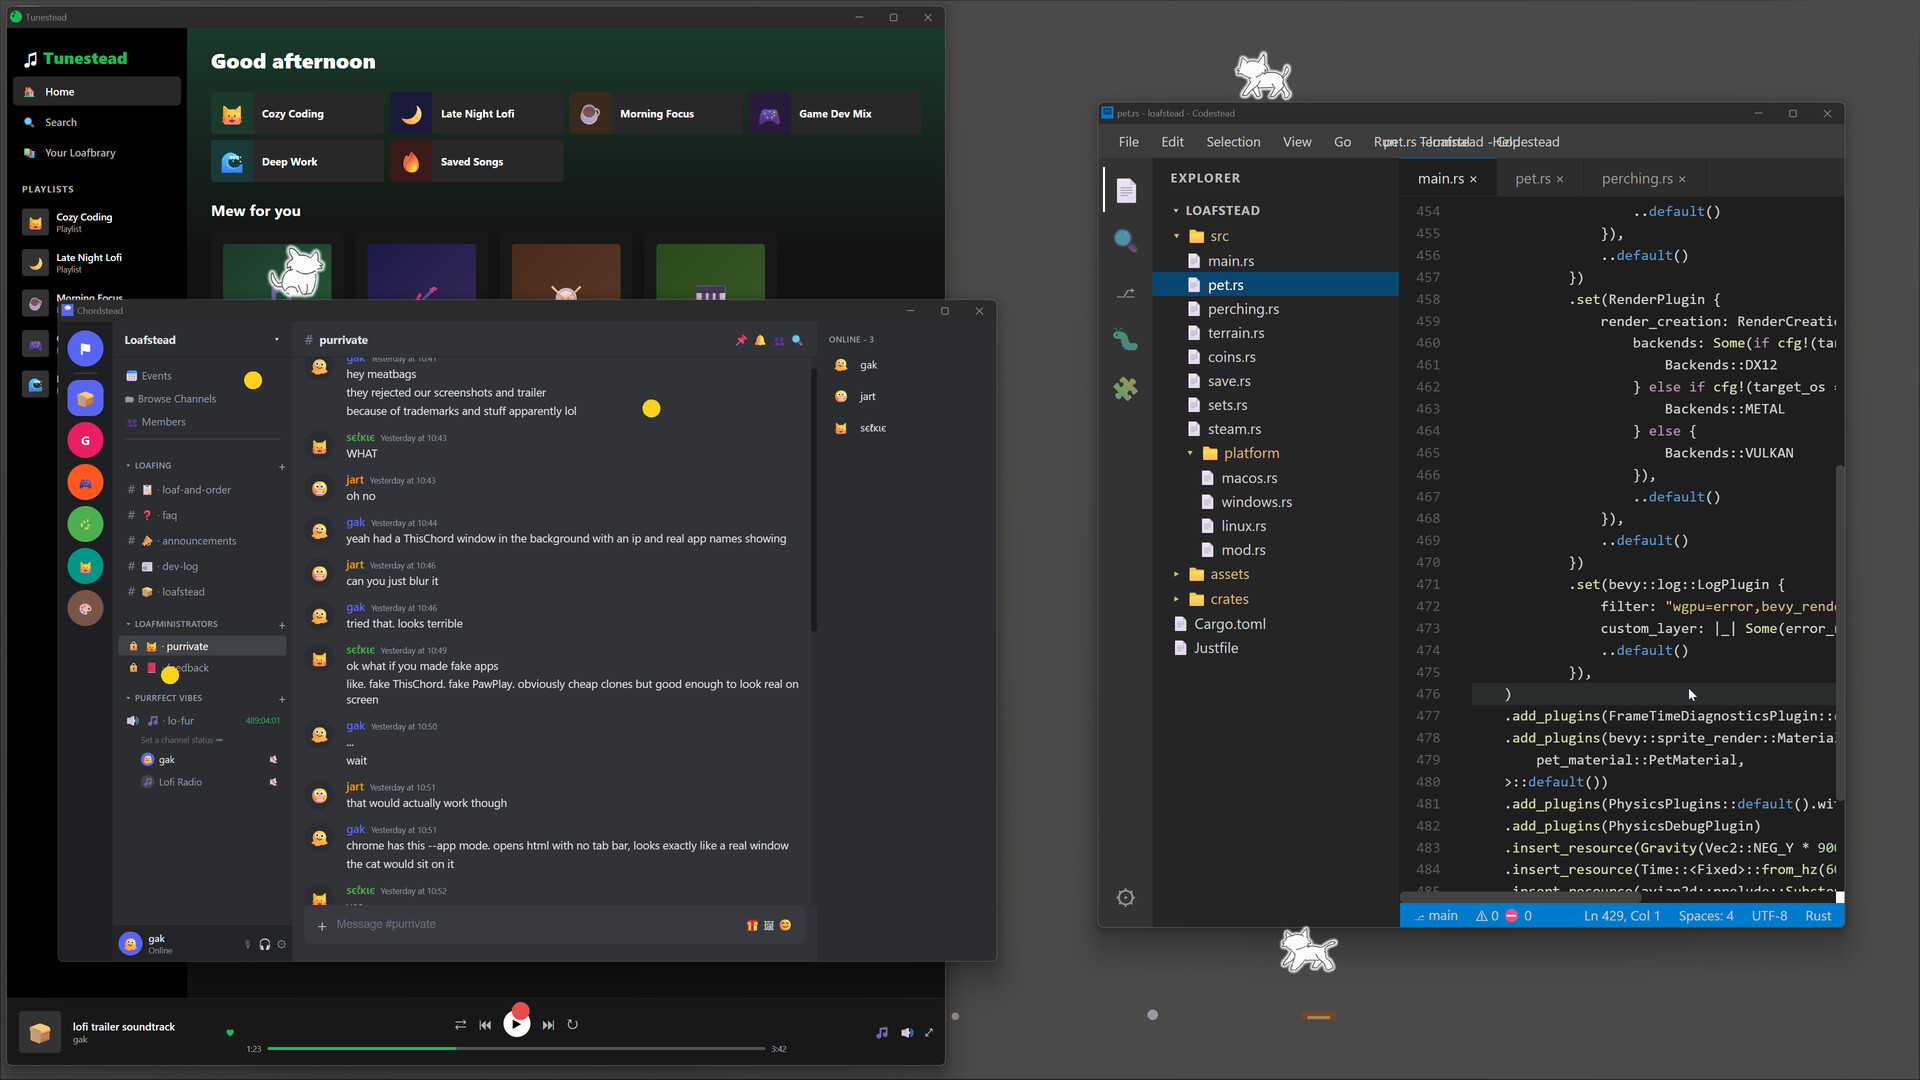Open the Cozy Coding playlist tile
The width and height of the screenshot is (1920, 1080).
[297, 114]
